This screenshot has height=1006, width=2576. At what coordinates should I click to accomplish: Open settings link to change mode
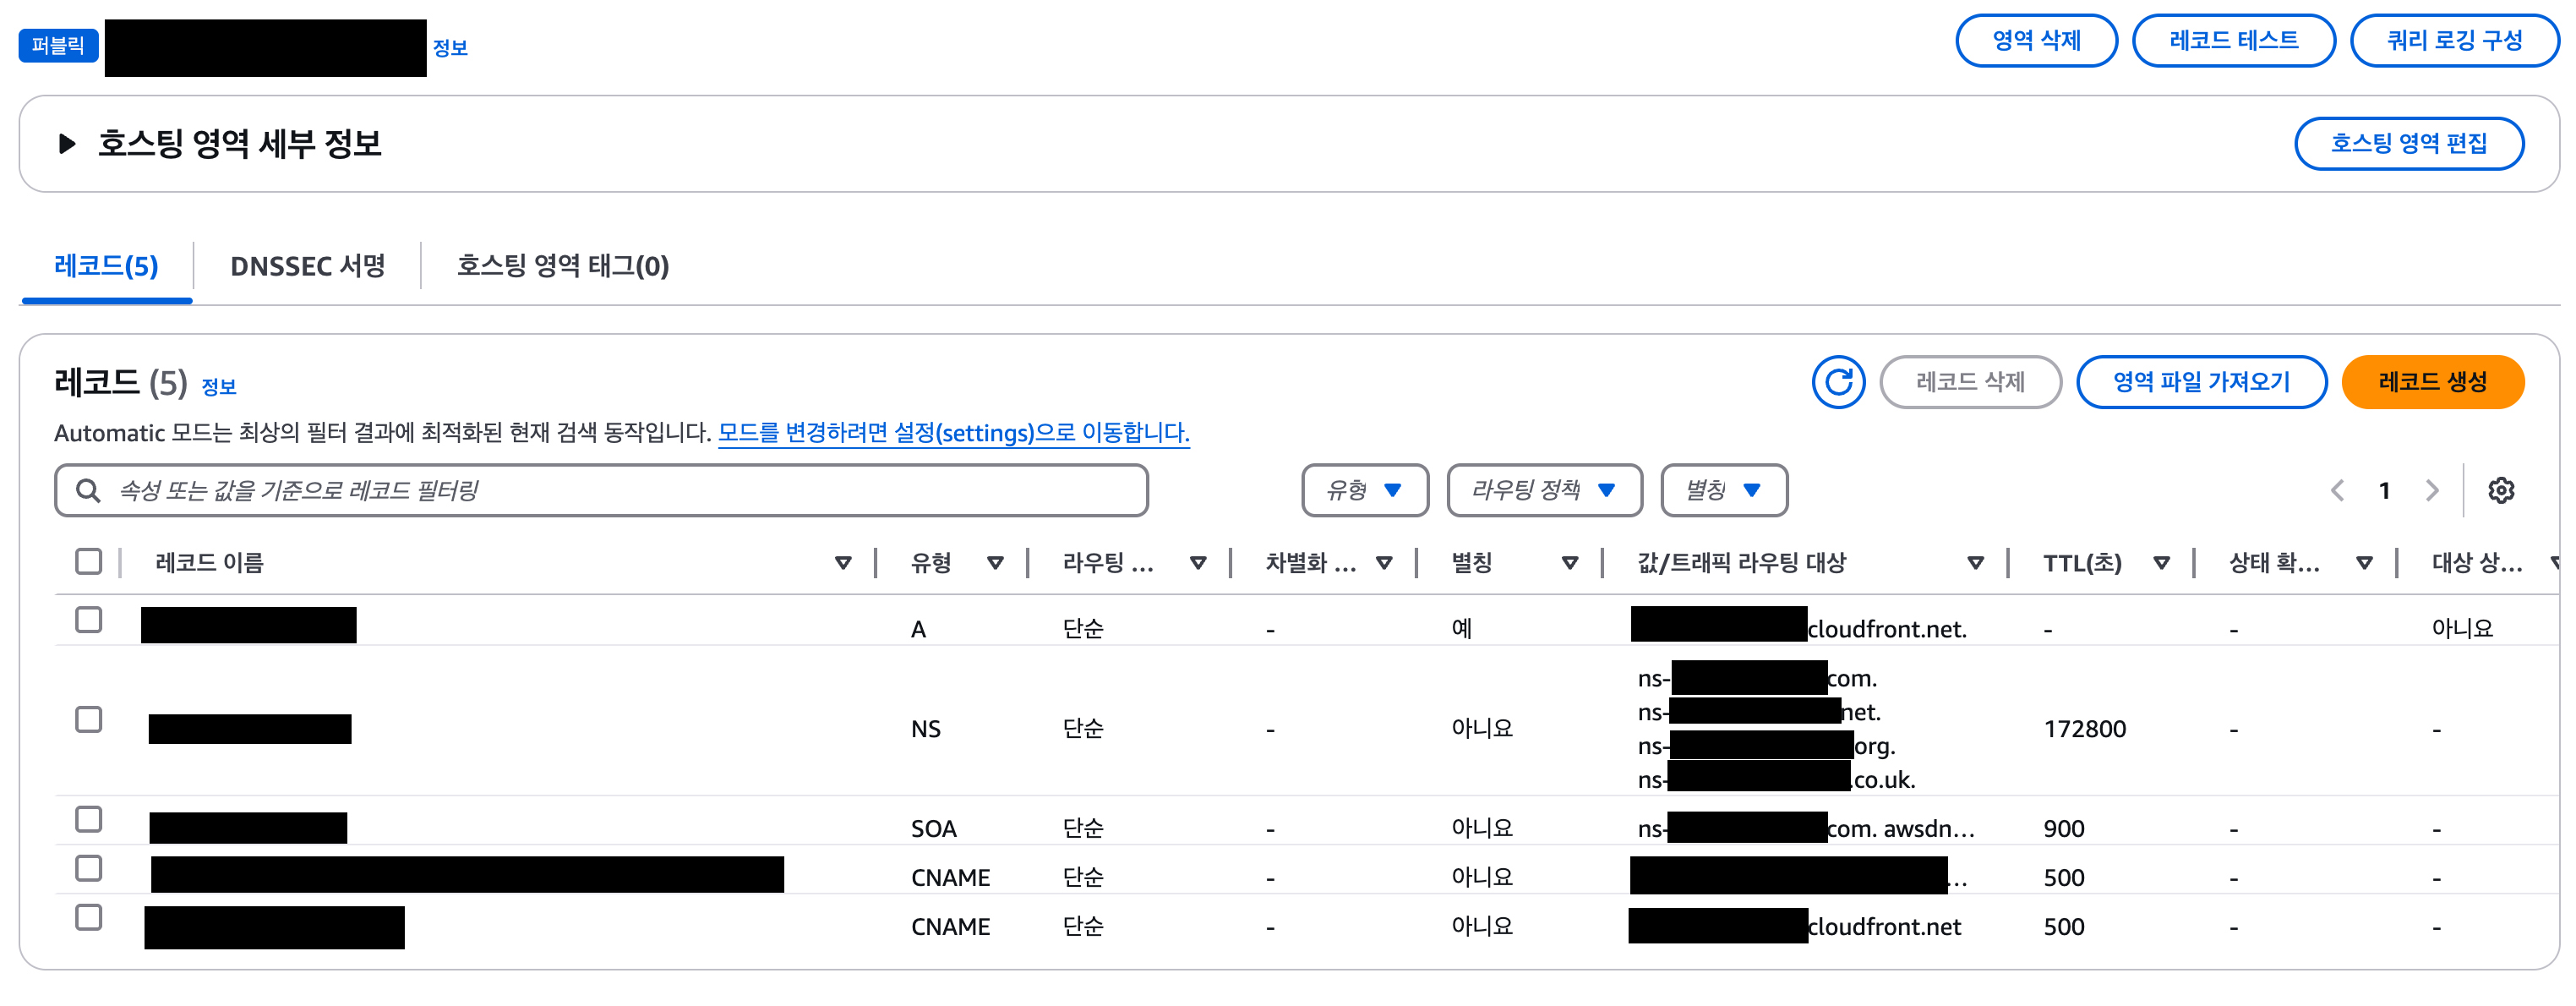tap(953, 433)
